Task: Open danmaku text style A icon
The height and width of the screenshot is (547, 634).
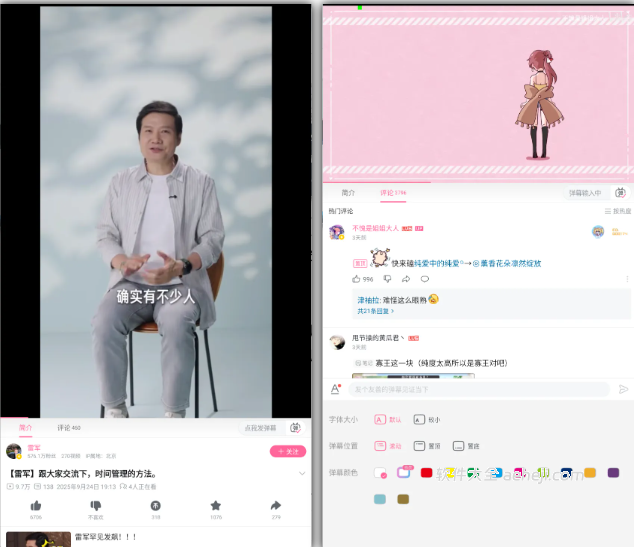Action: (x=336, y=389)
